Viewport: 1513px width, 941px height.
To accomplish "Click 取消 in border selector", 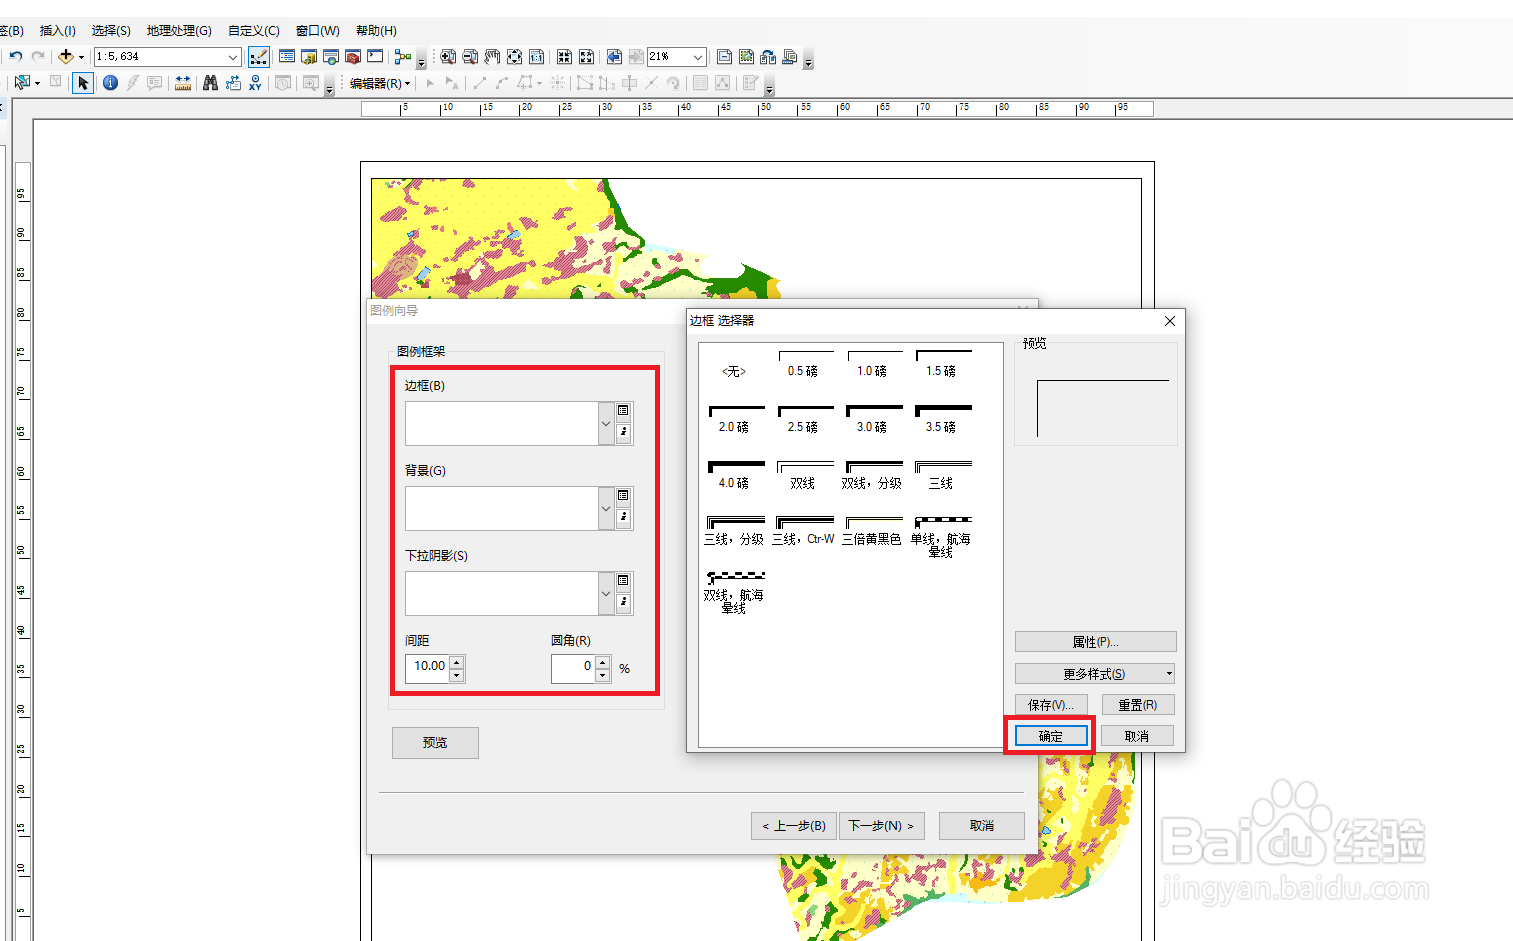I will [1137, 736].
